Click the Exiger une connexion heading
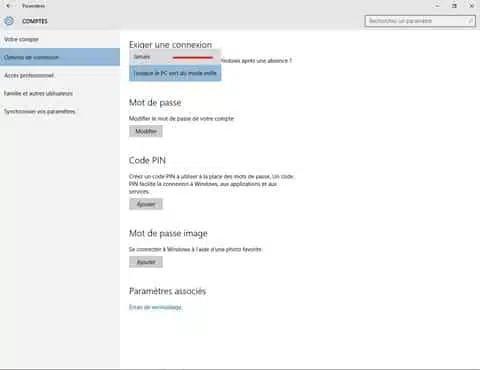The height and width of the screenshot is (370, 480). (170, 45)
